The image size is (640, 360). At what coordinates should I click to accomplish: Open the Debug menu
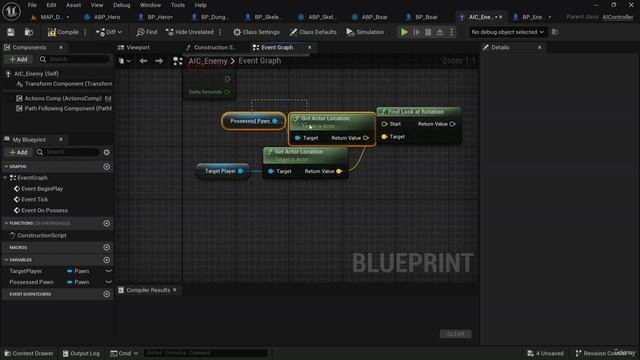(121, 5)
